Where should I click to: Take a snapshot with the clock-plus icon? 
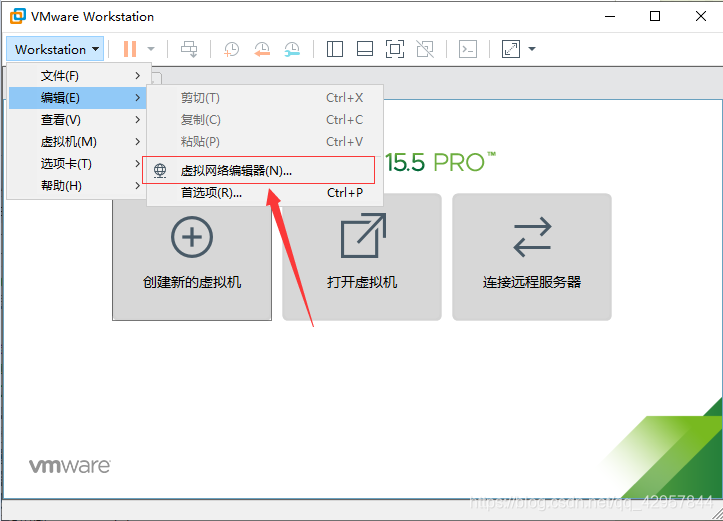click(231, 49)
